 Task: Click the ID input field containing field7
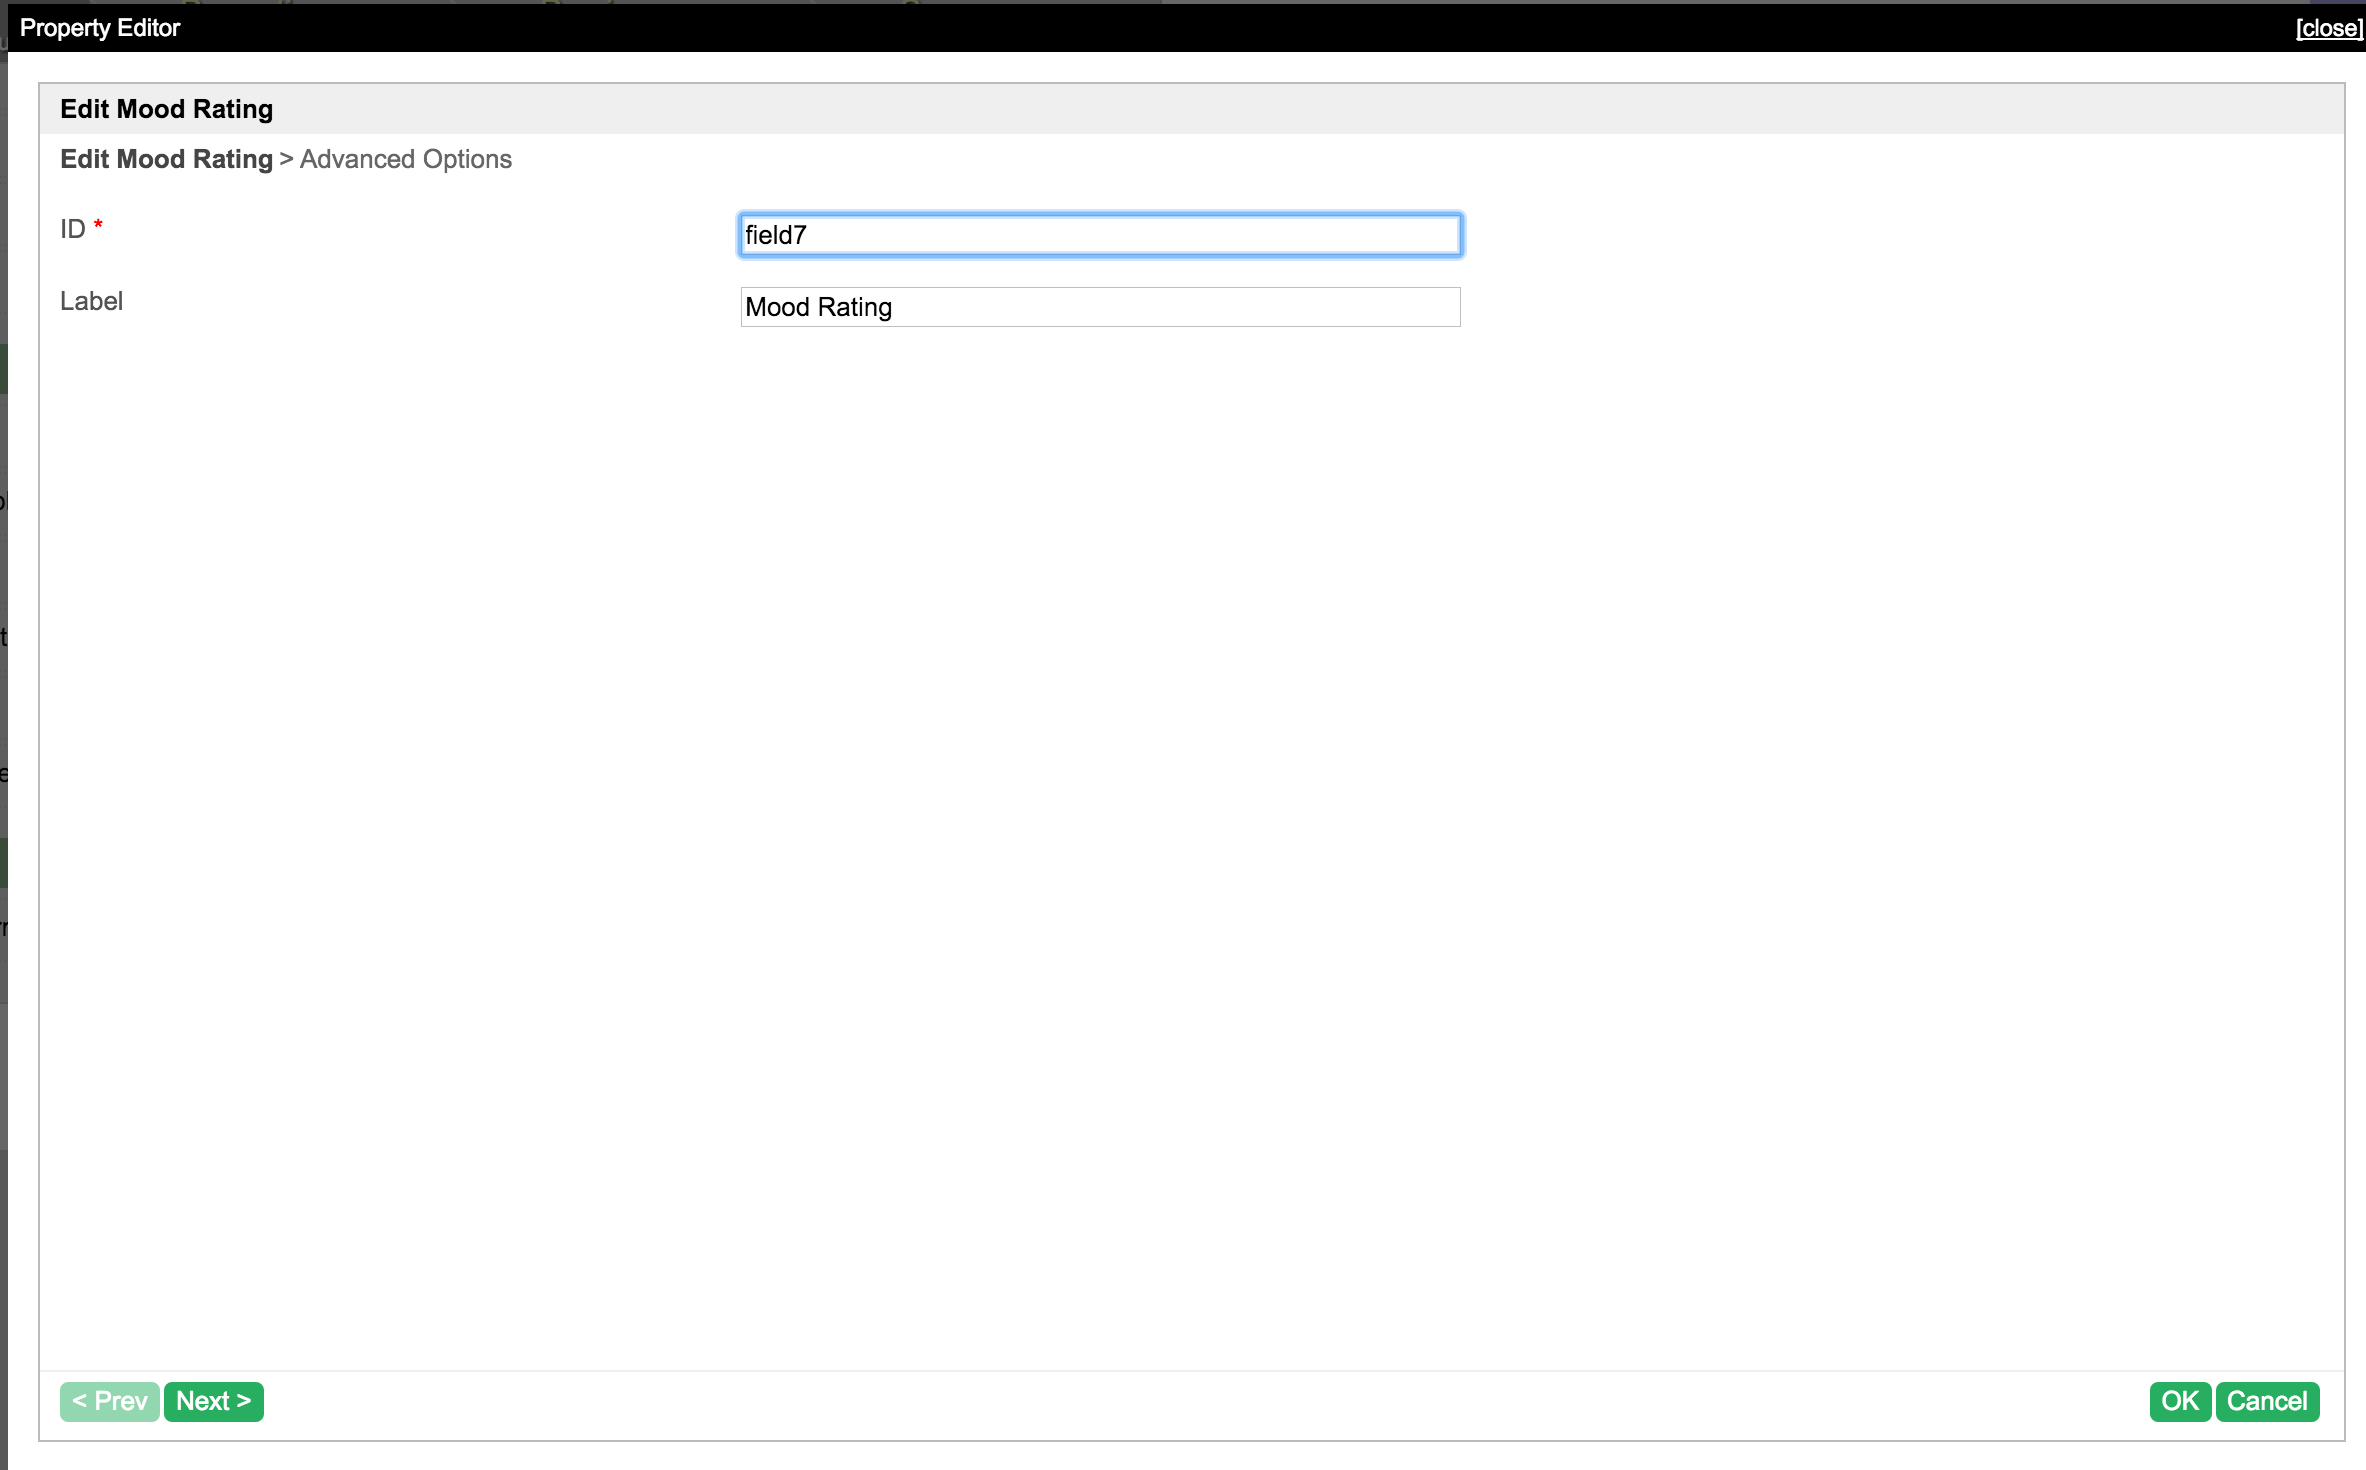point(1100,235)
